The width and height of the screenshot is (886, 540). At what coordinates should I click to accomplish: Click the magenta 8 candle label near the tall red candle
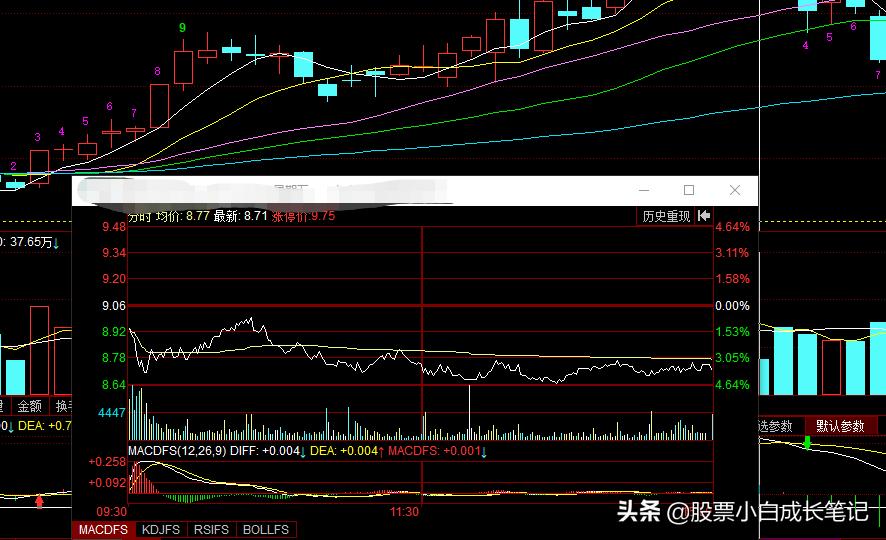pyautogui.click(x=157, y=71)
